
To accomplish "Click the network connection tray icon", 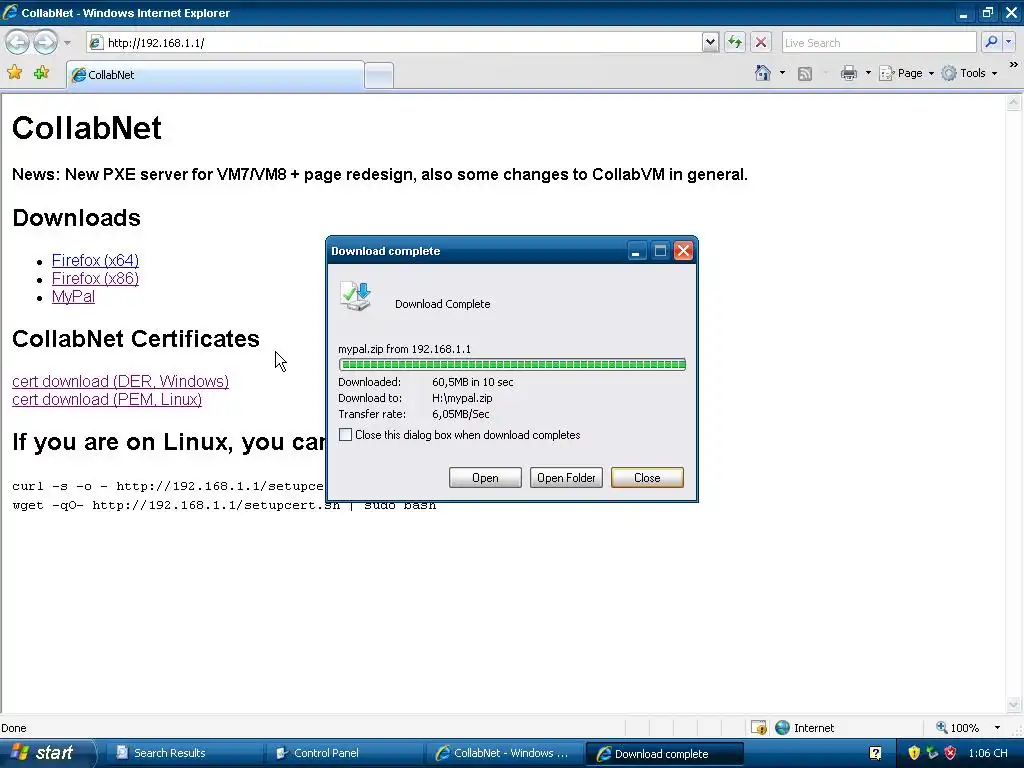I will [x=932, y=753].
